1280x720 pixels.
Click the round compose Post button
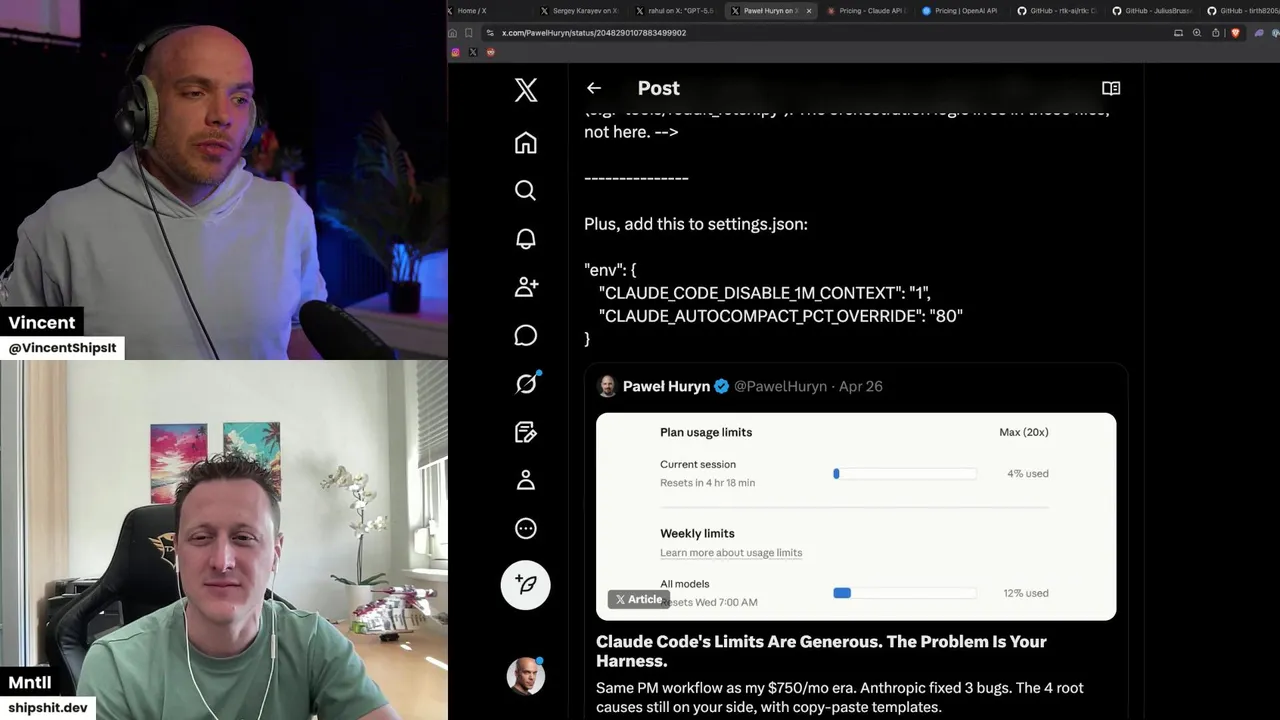[x=525, y=585]
